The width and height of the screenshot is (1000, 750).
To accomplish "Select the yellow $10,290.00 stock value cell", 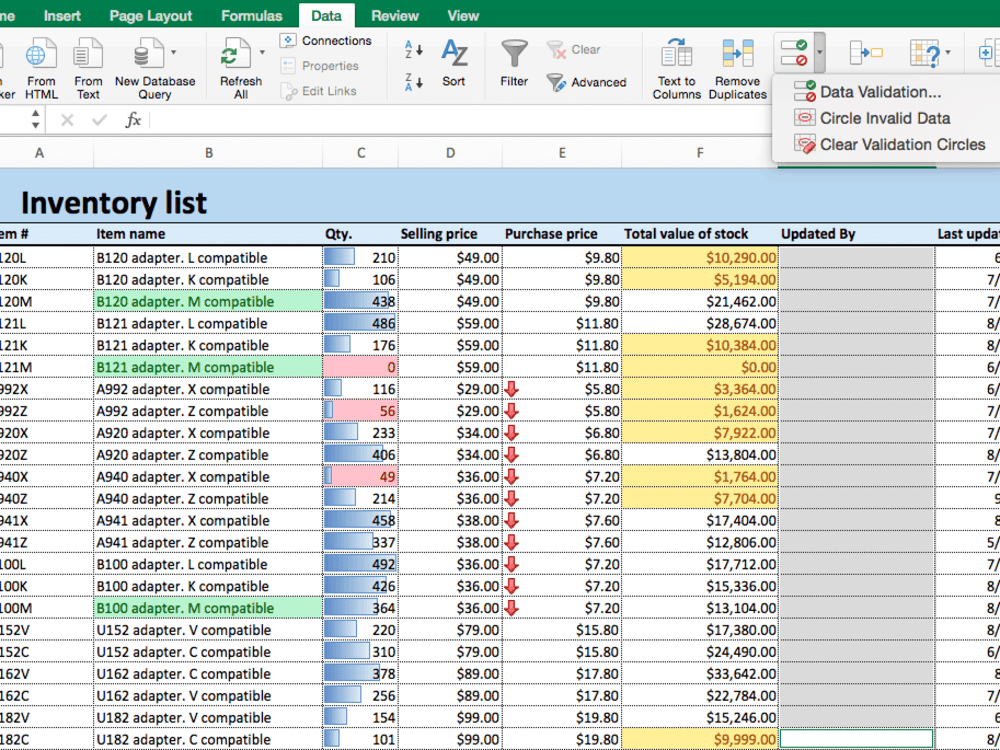I will 700,258.
